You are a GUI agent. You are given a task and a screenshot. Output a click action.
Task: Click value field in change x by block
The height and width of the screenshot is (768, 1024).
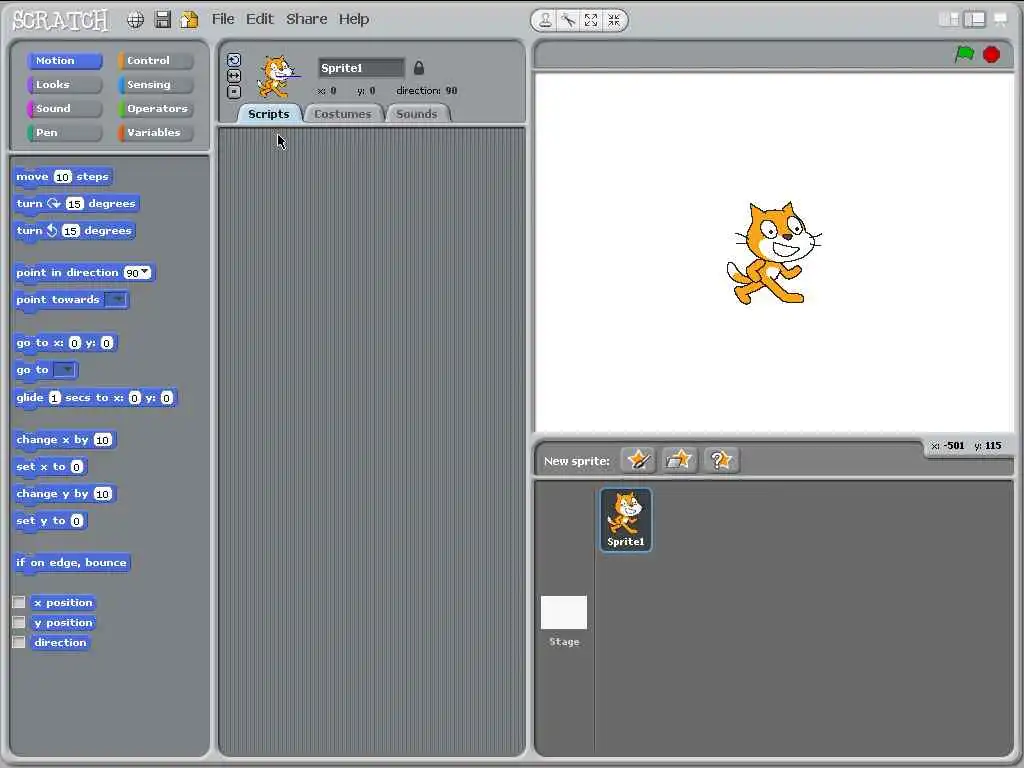coord(103,440)
